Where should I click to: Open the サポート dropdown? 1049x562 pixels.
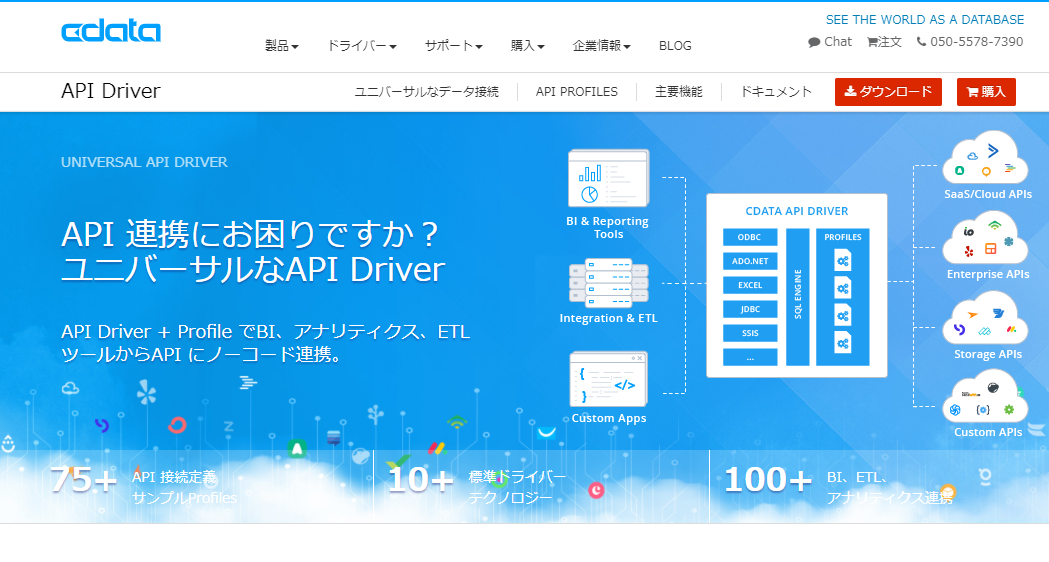pos(454,45)
